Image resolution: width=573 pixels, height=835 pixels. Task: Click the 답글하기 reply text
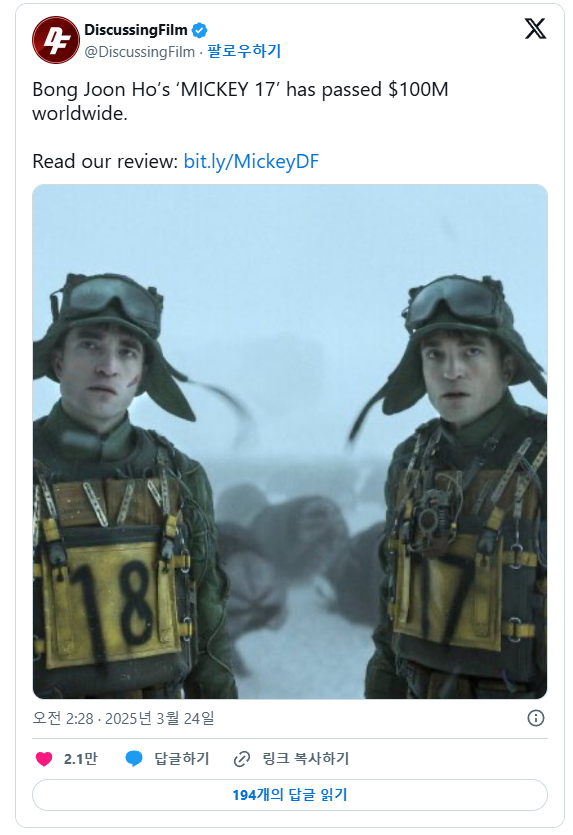tap(182, 759)
